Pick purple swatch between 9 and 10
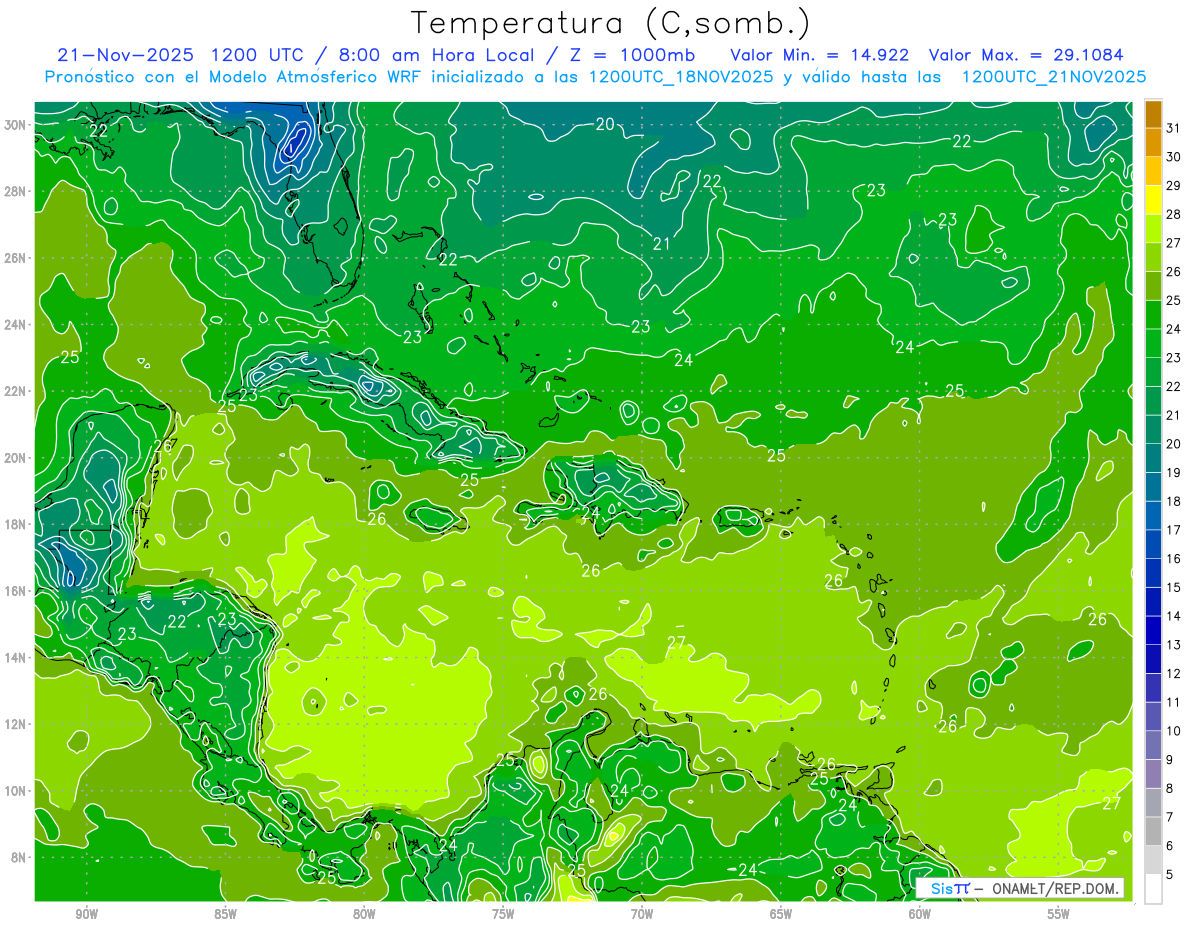 click(x=1153, y=745)
